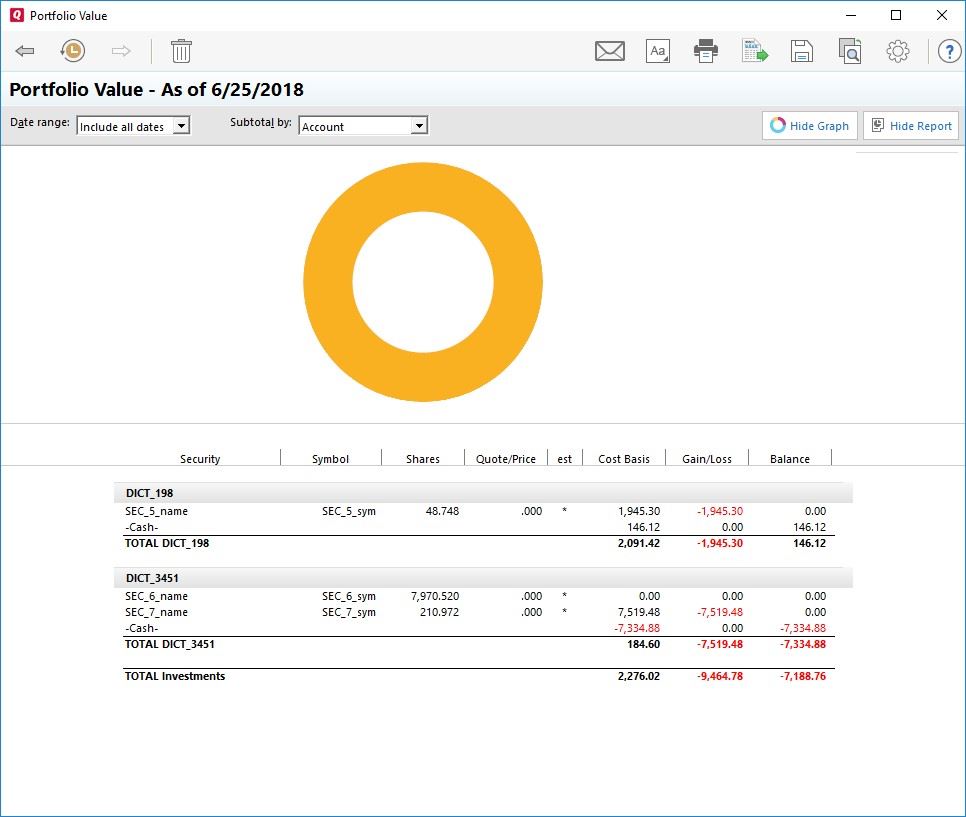
Task: Open the find and replace preview icon
Action: tap(850, 51)
